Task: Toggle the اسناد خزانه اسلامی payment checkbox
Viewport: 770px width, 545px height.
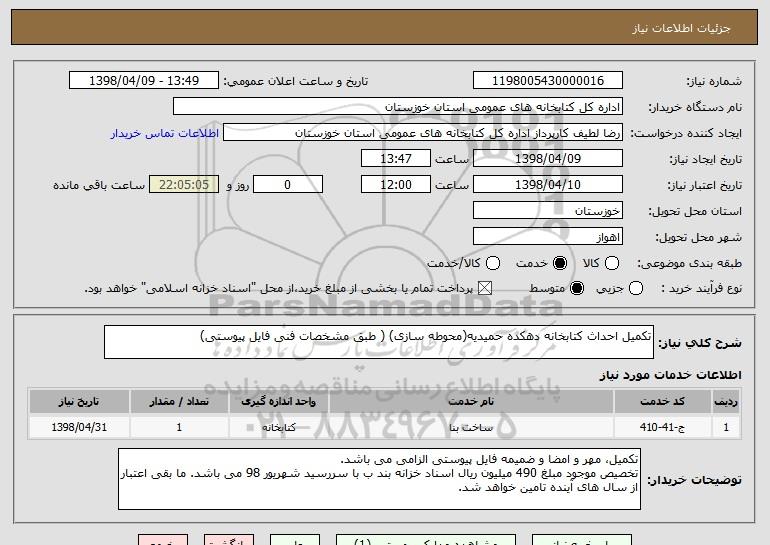Action: tap(485, 288)
